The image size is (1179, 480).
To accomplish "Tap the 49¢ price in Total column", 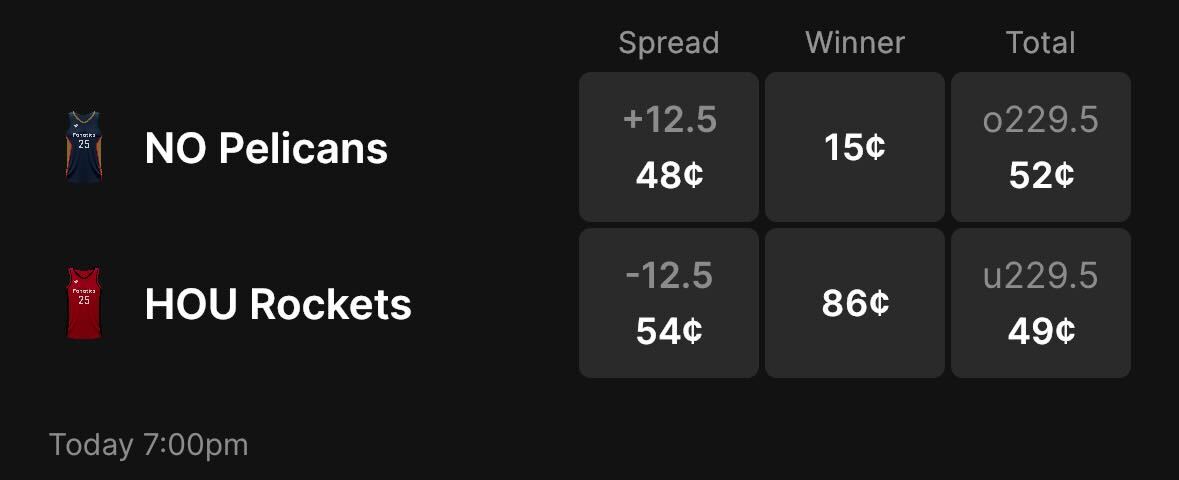I will click(x=1041, y=331).
